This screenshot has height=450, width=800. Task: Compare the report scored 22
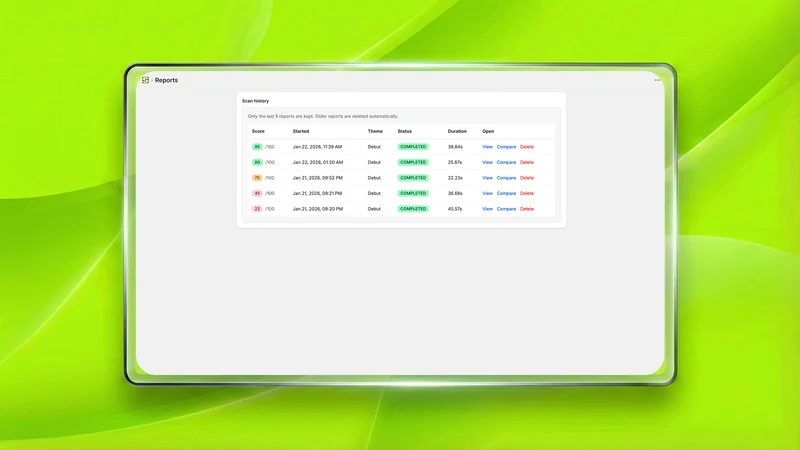click(506, 209)
